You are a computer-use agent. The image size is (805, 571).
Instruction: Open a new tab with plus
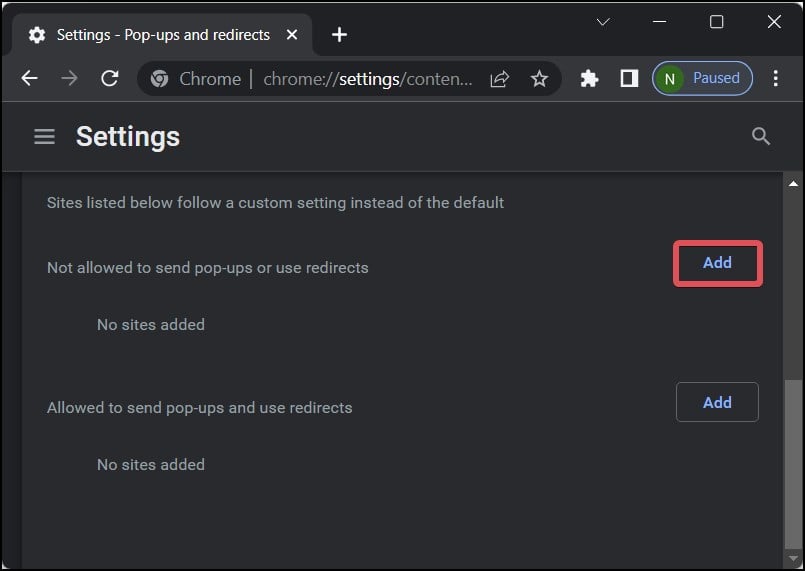(339, 35)
